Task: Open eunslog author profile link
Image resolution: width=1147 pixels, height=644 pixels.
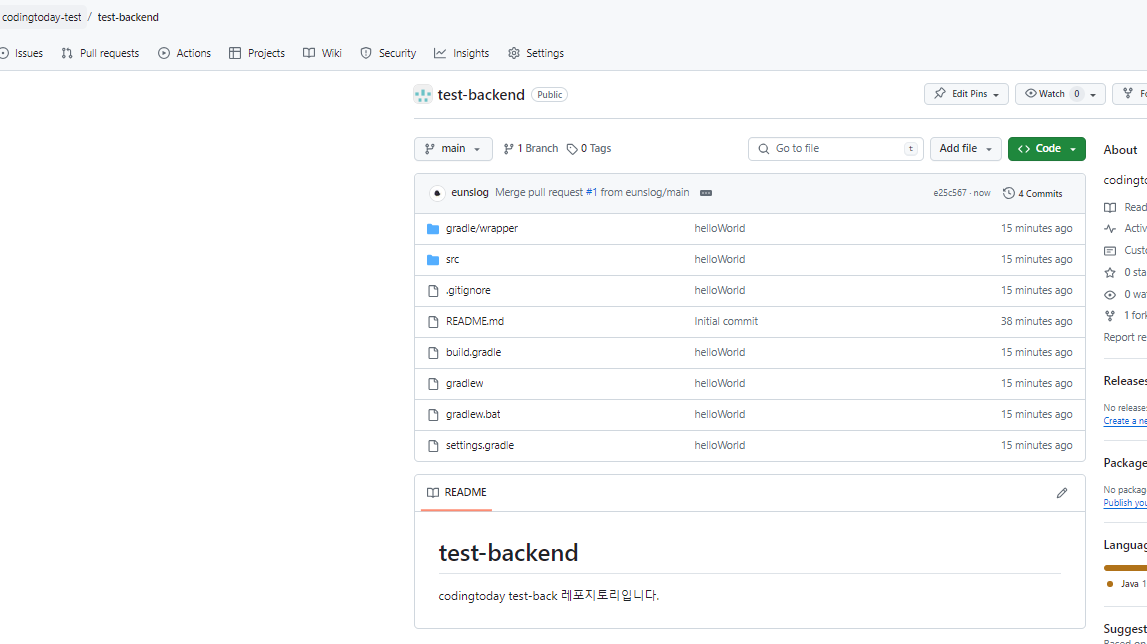Action: [470, 192]
